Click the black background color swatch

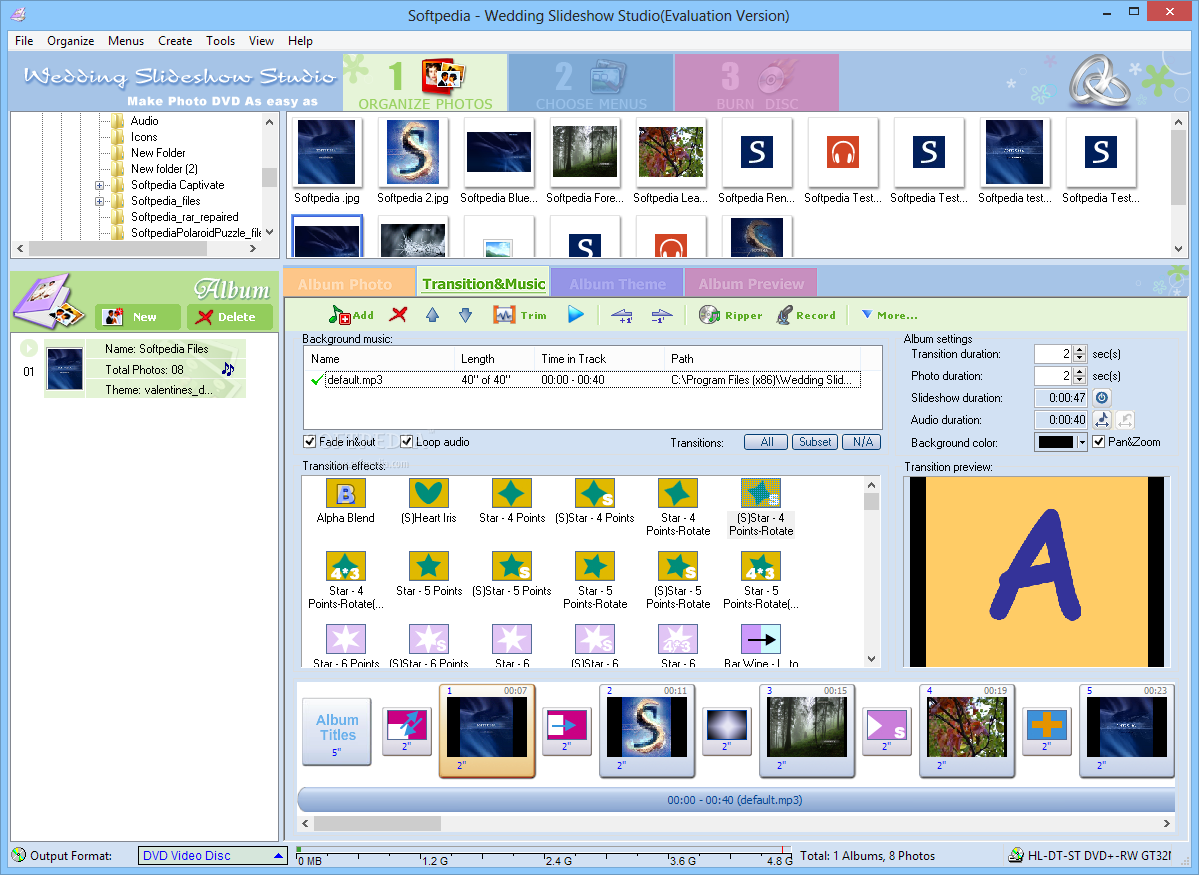[x=1055, y=442]
